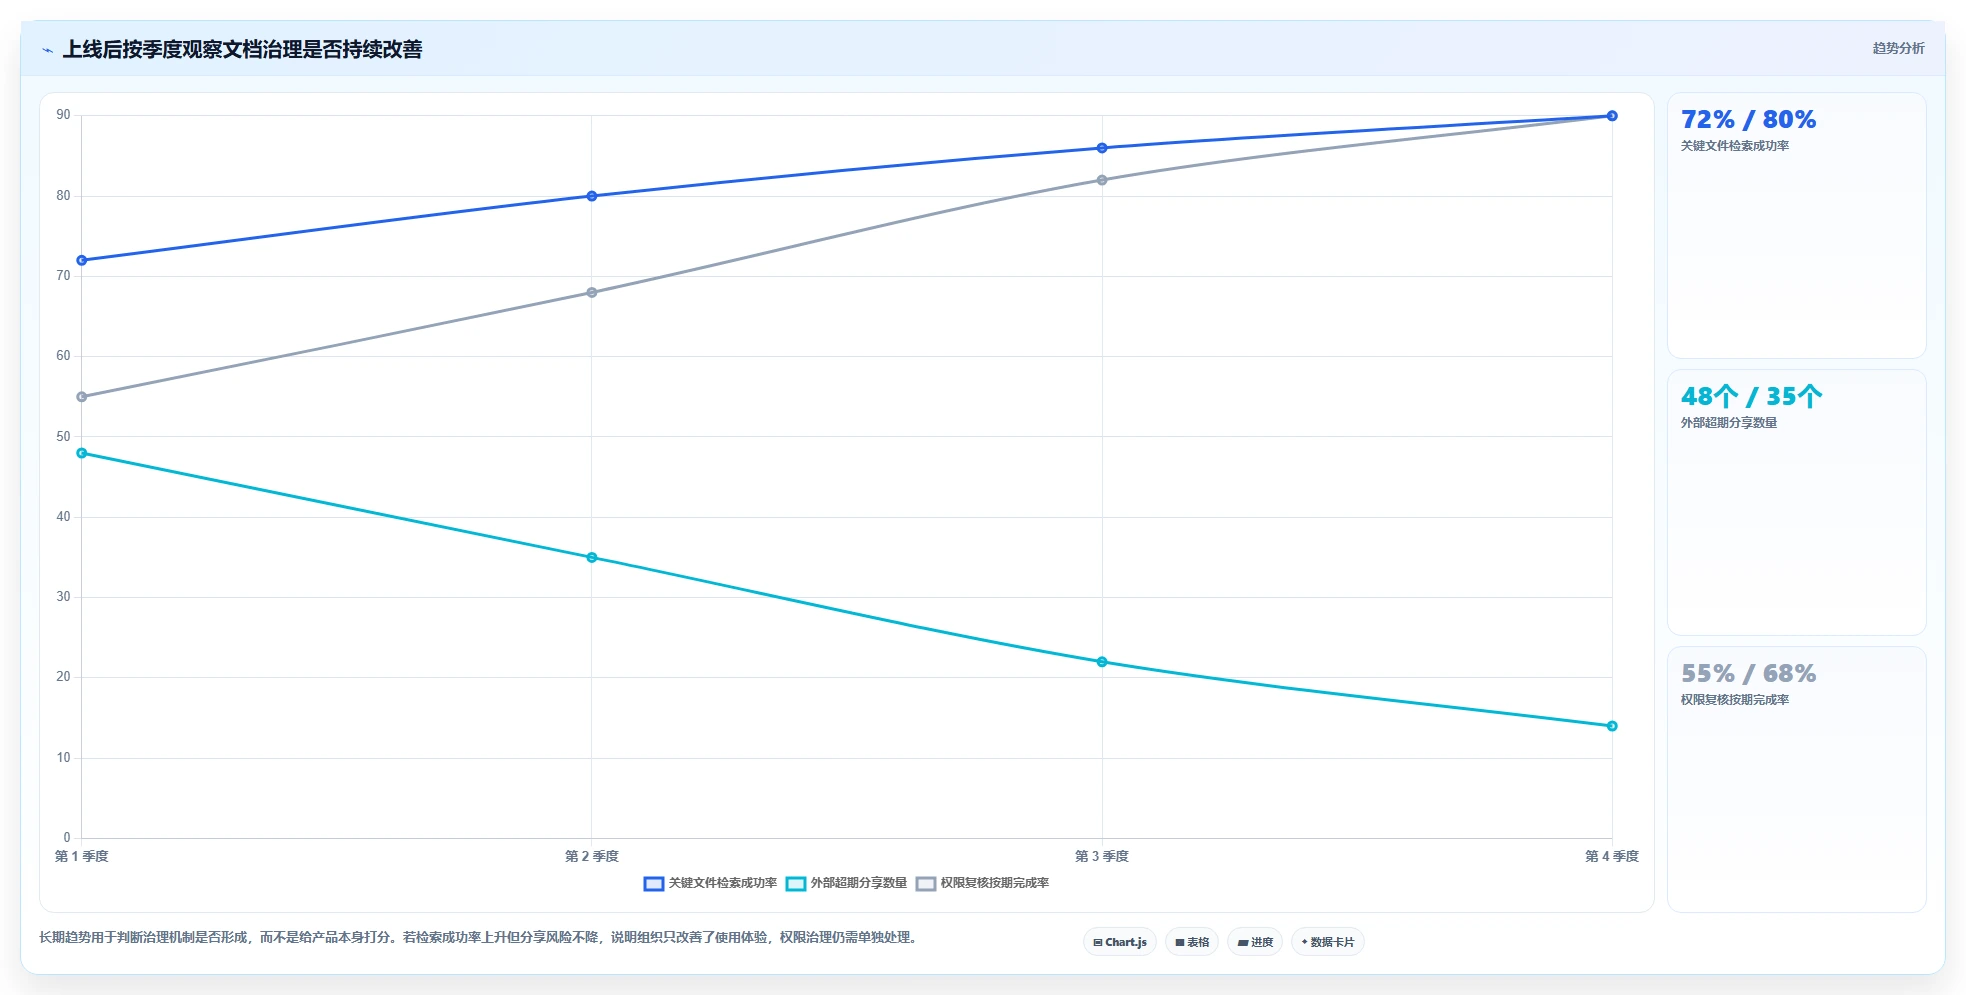Open the 48个 / 35个 外部超期分享数量 card
Image resolution: width=1966 pixels, height=995 pixels.
[x=1796, y=503]
